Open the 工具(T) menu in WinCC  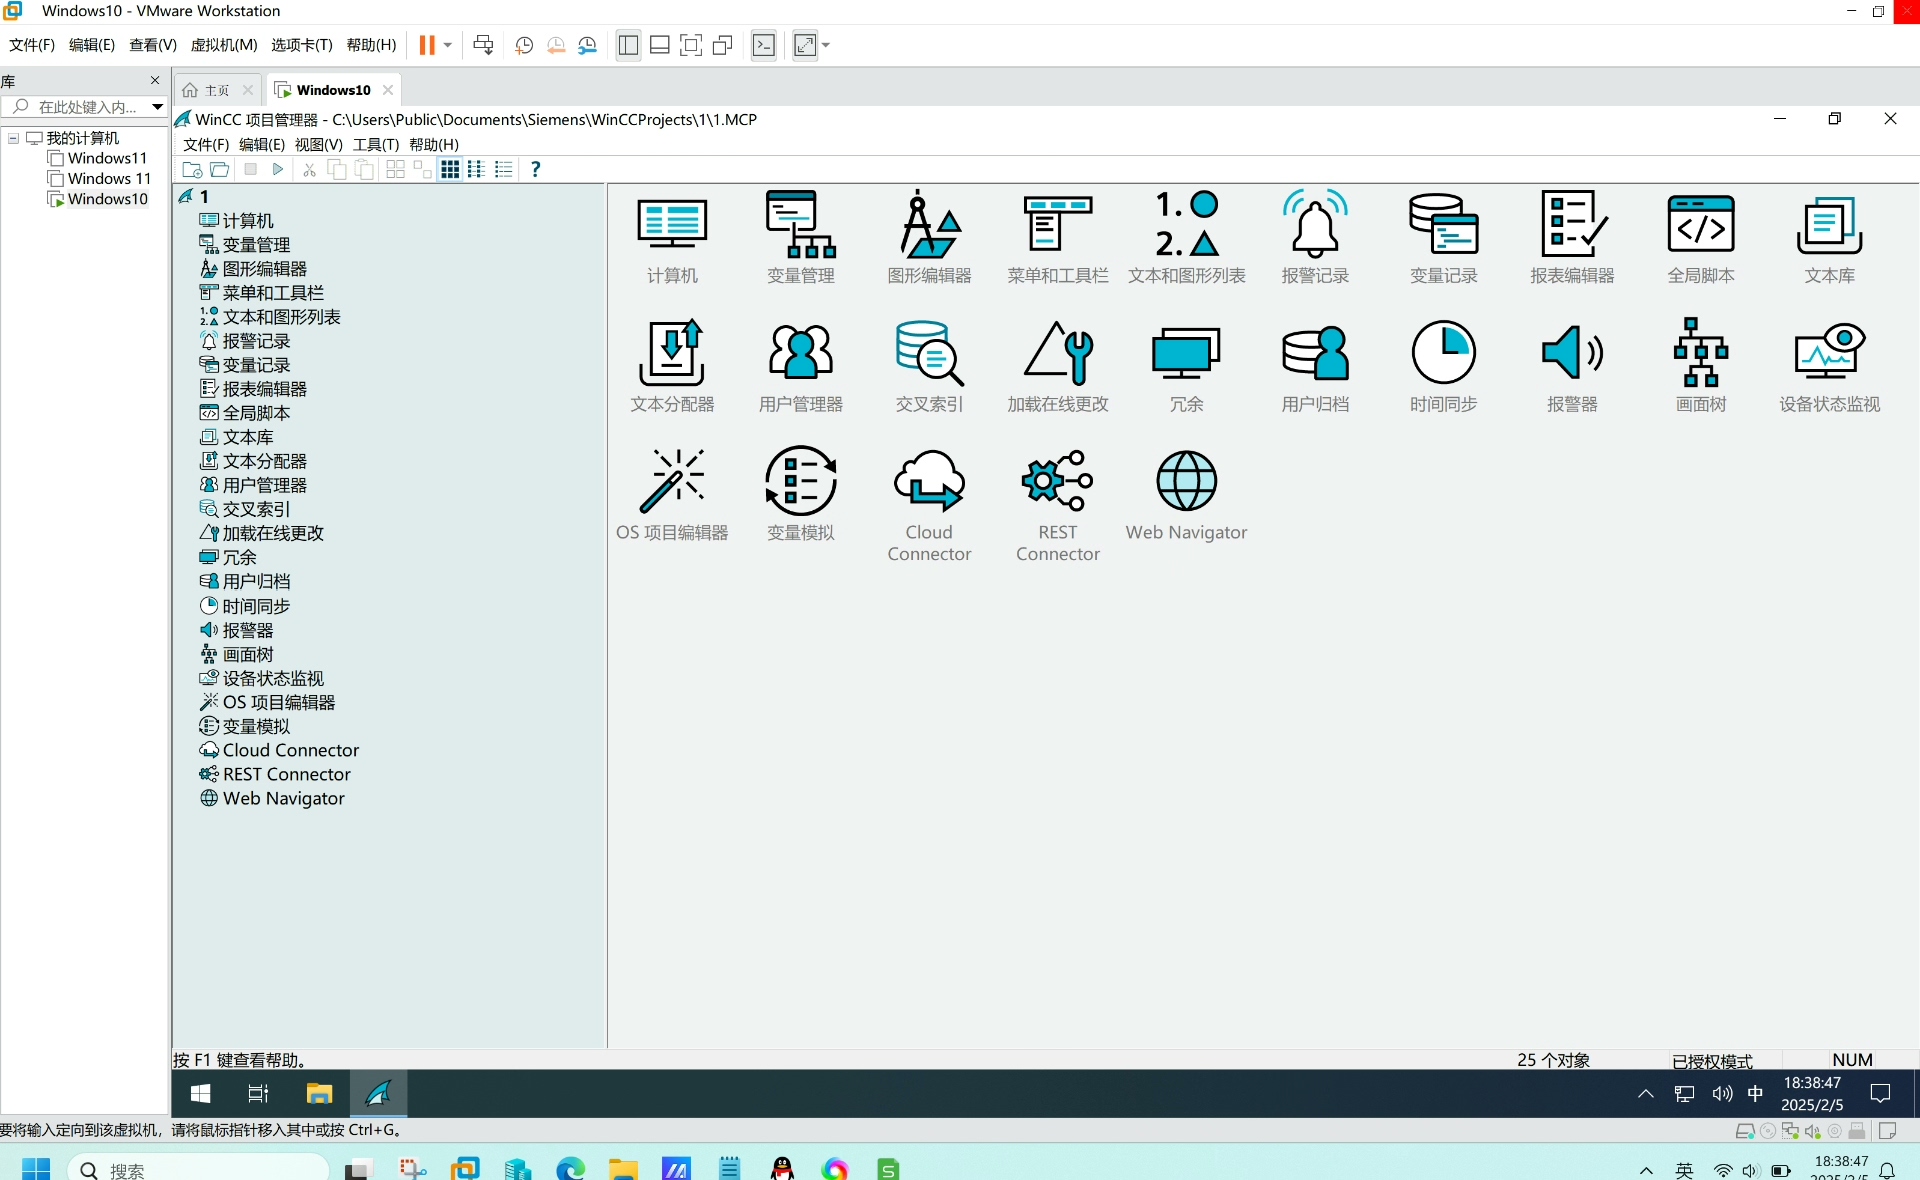376,144
